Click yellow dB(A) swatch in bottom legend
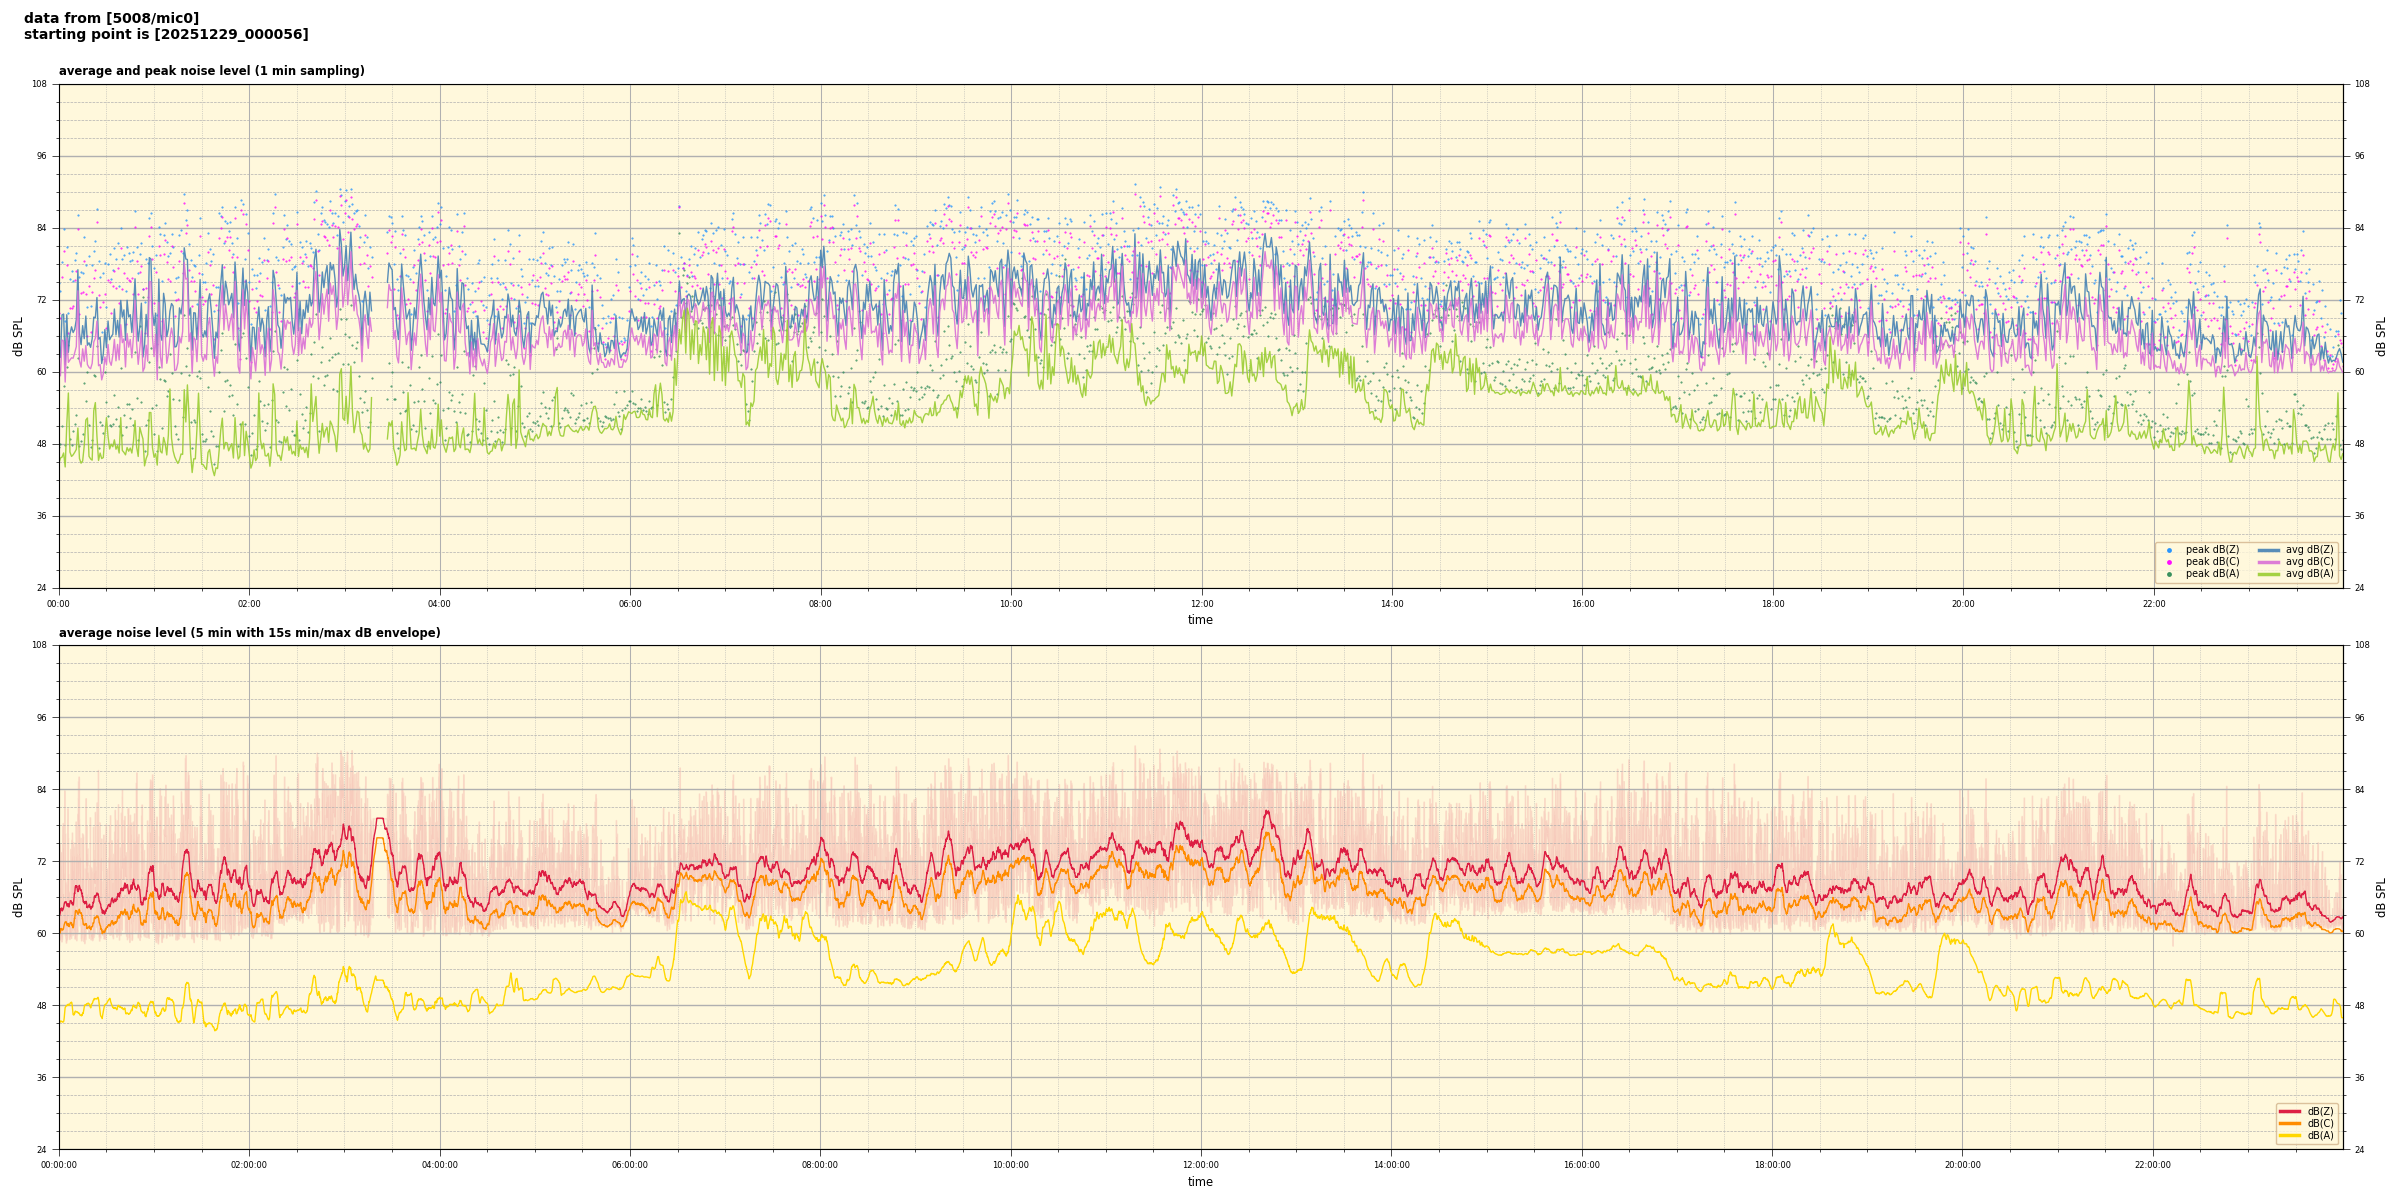This screenshot has height=1200, width=2400. coord(2289,1135)
